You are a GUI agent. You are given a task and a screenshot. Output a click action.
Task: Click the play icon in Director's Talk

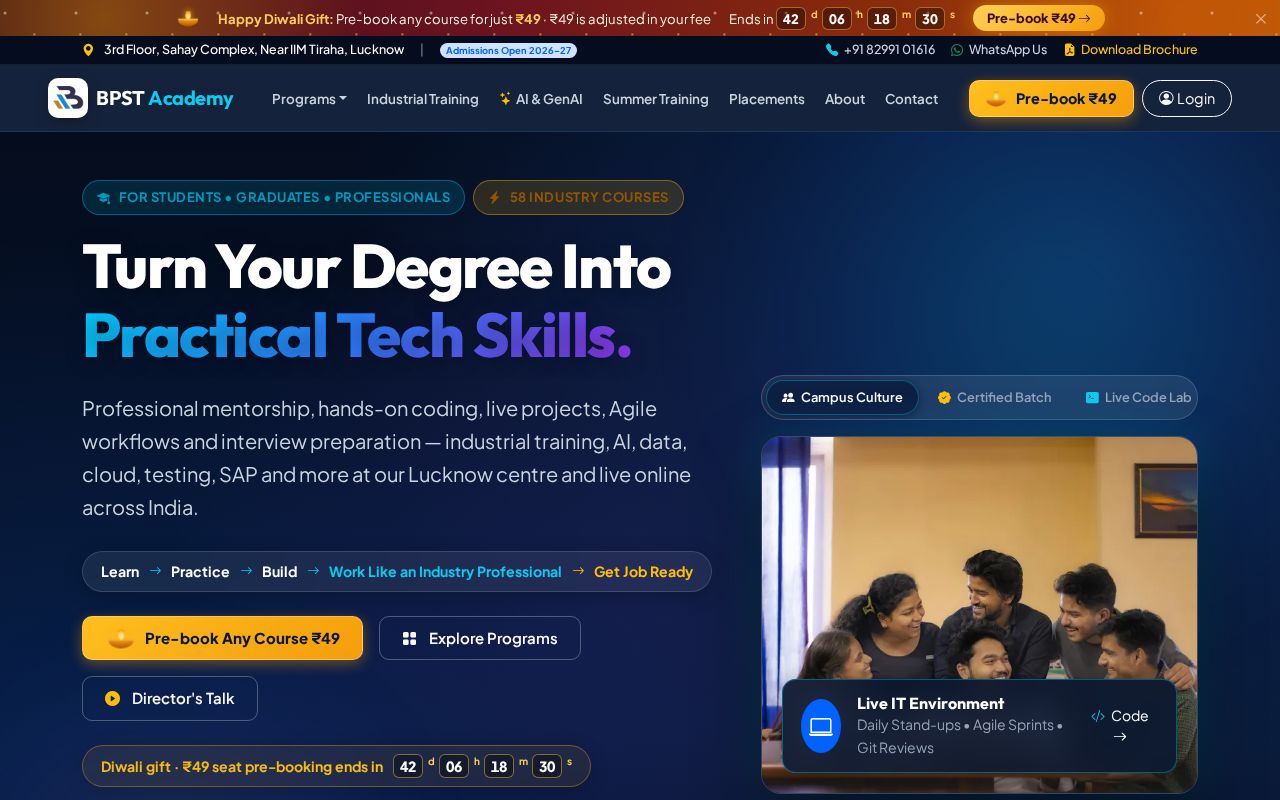[x=113, y=698]
